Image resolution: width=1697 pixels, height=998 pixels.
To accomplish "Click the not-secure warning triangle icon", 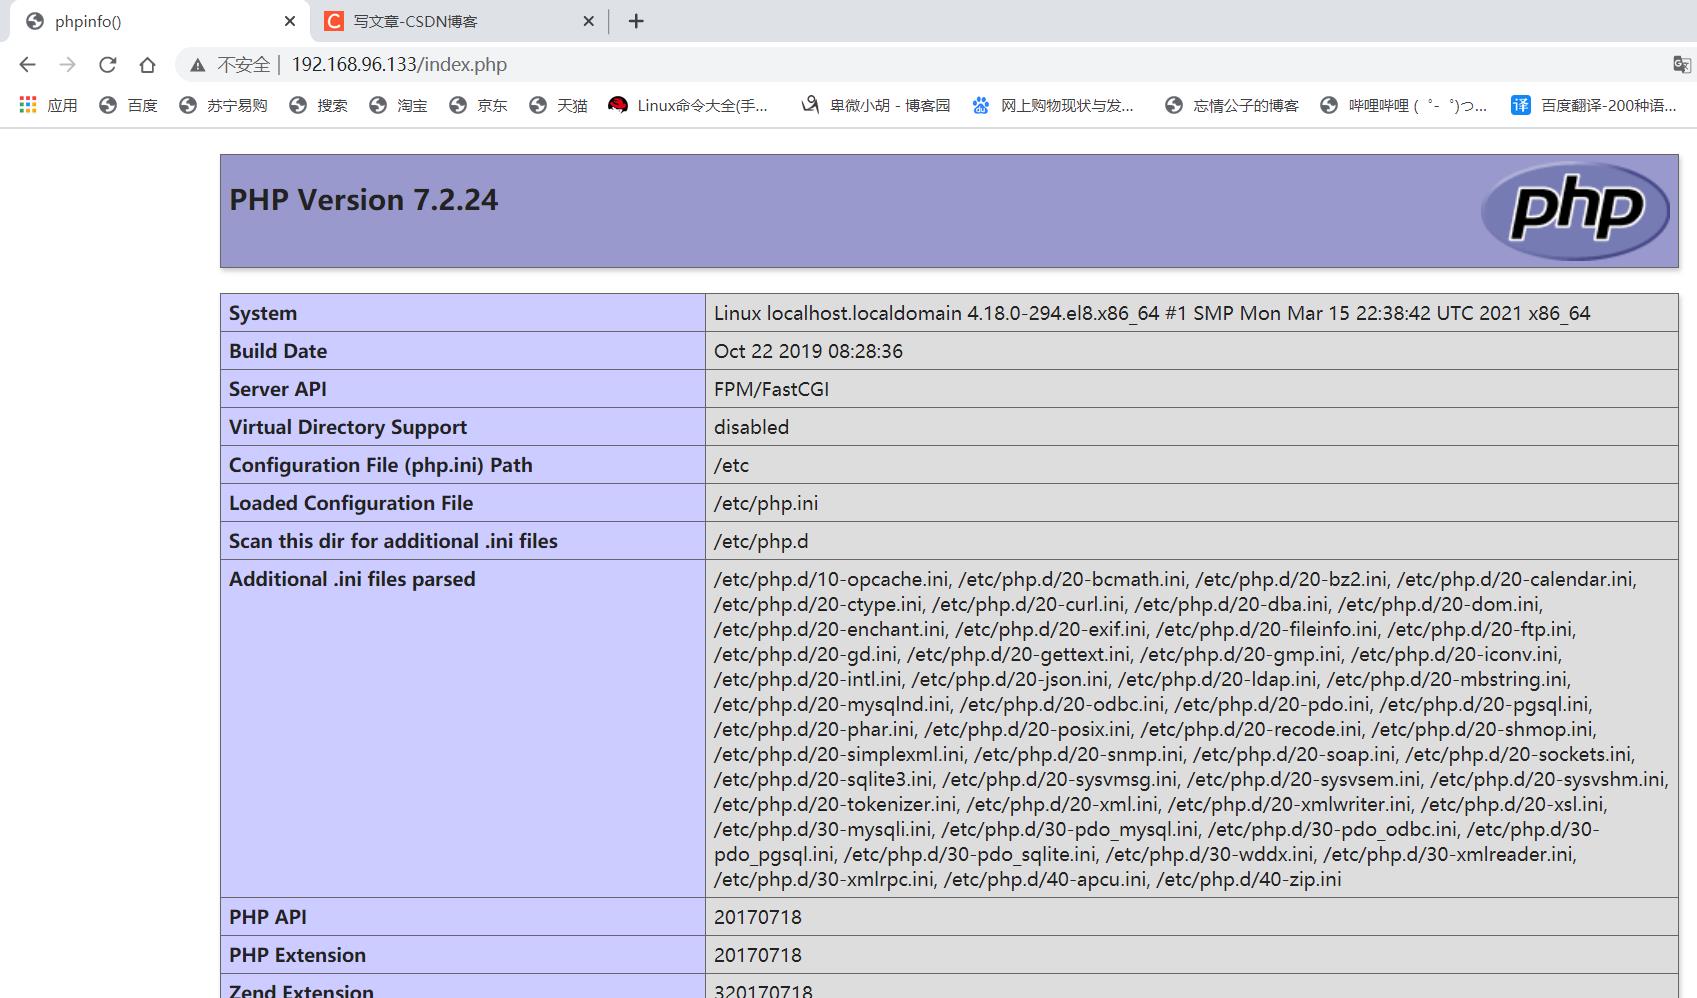I will point(198,65).
